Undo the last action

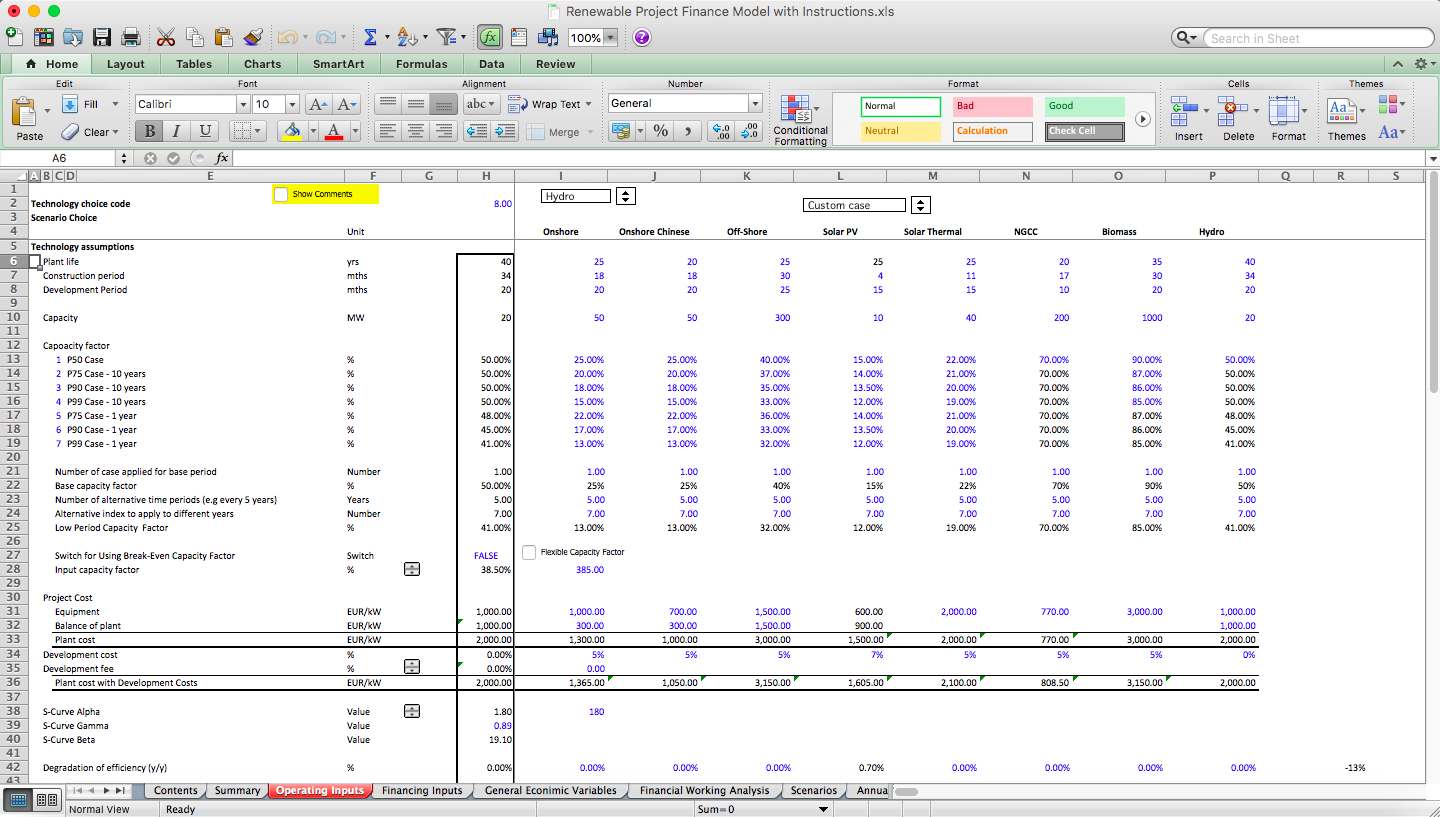[287, 37]
